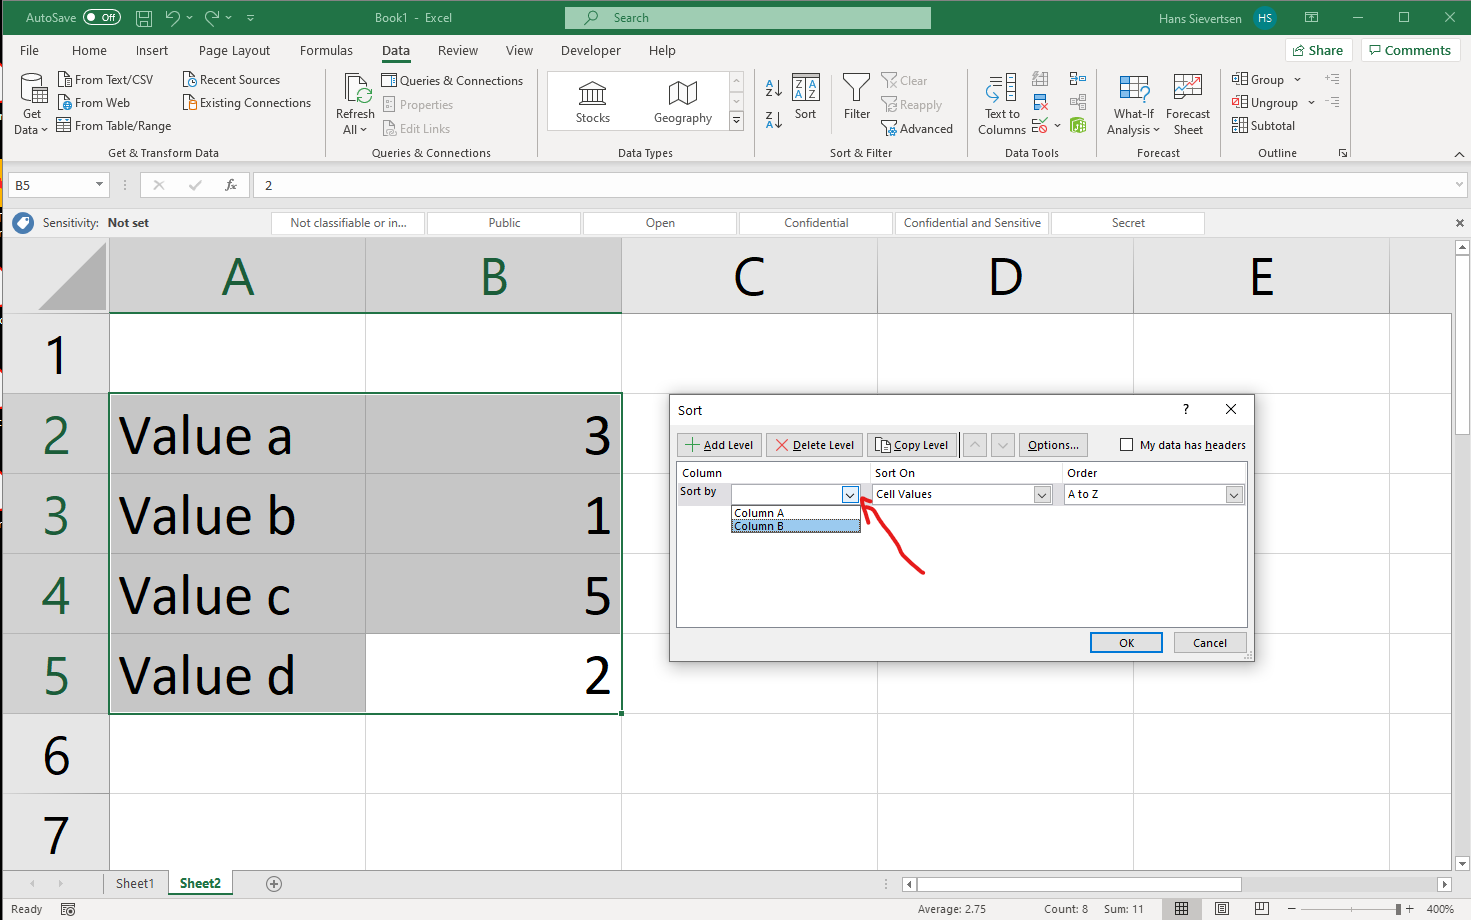Save the workbook with the disk icon

pyautogui.click(x=144, y=18)
